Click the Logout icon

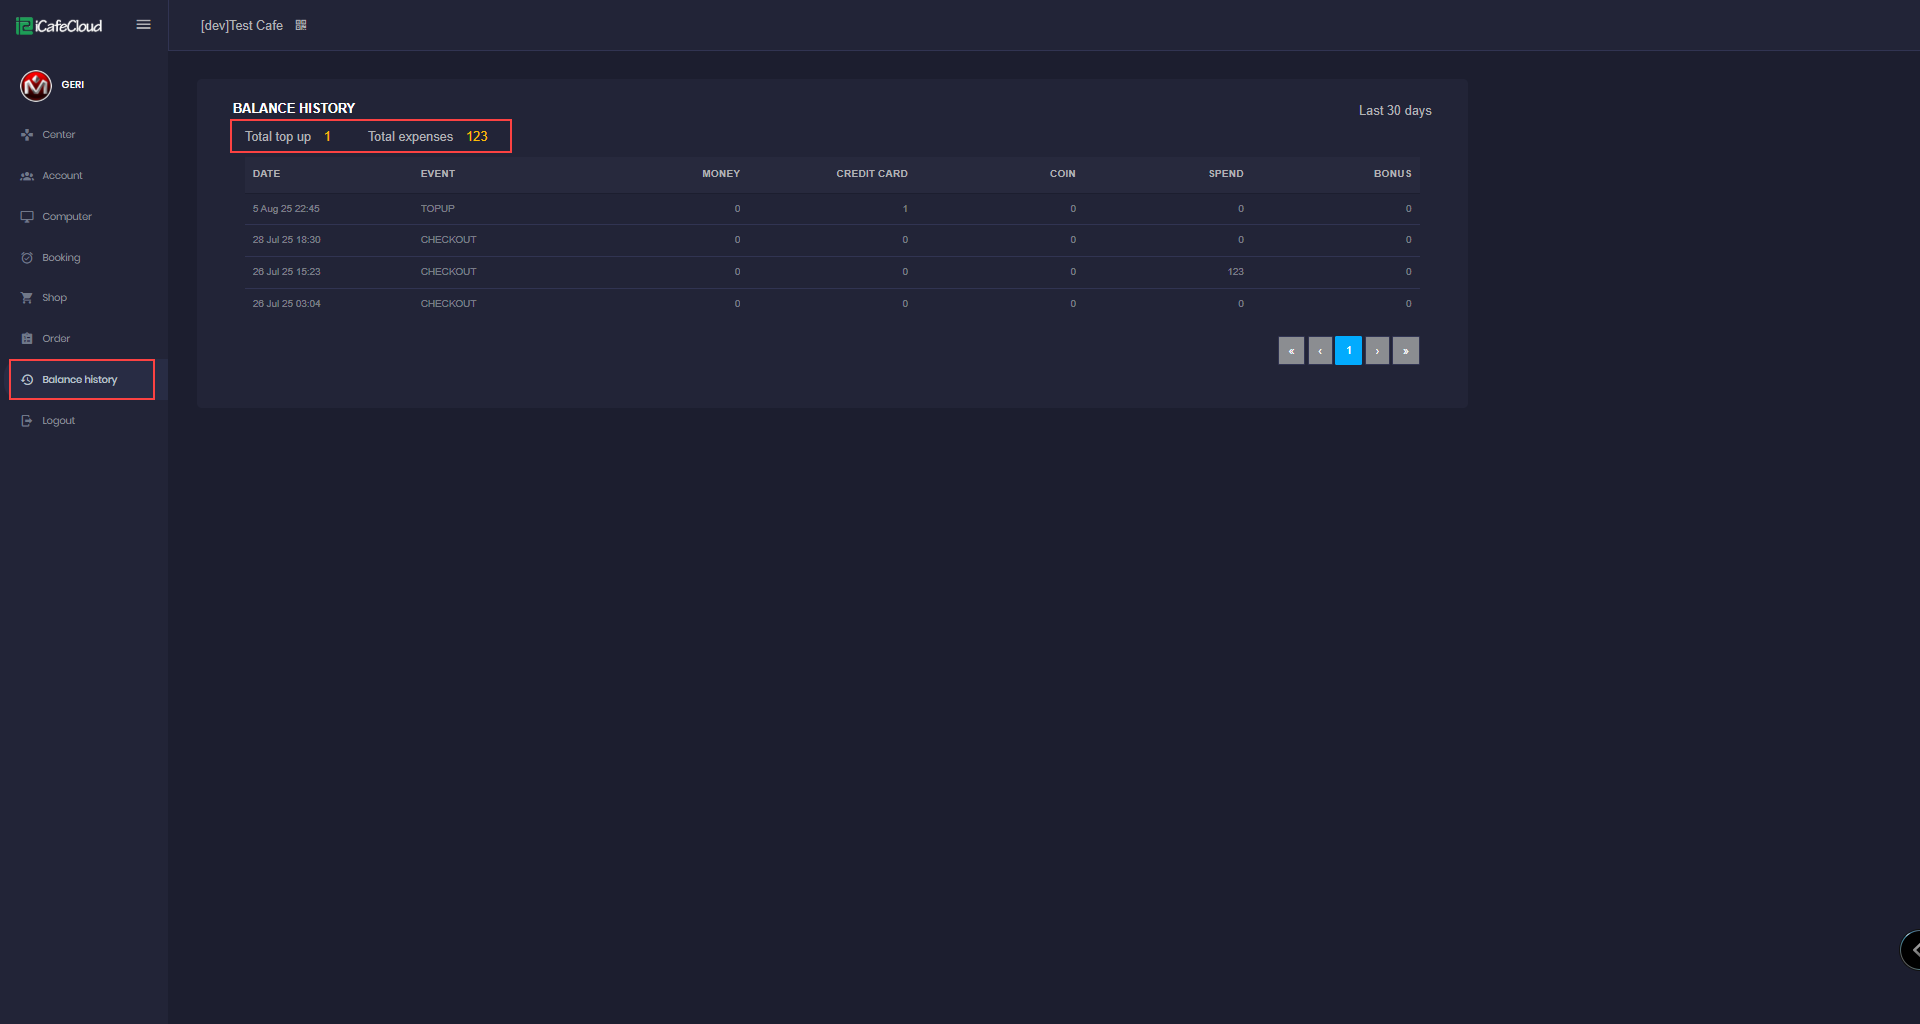click(27, 421)
